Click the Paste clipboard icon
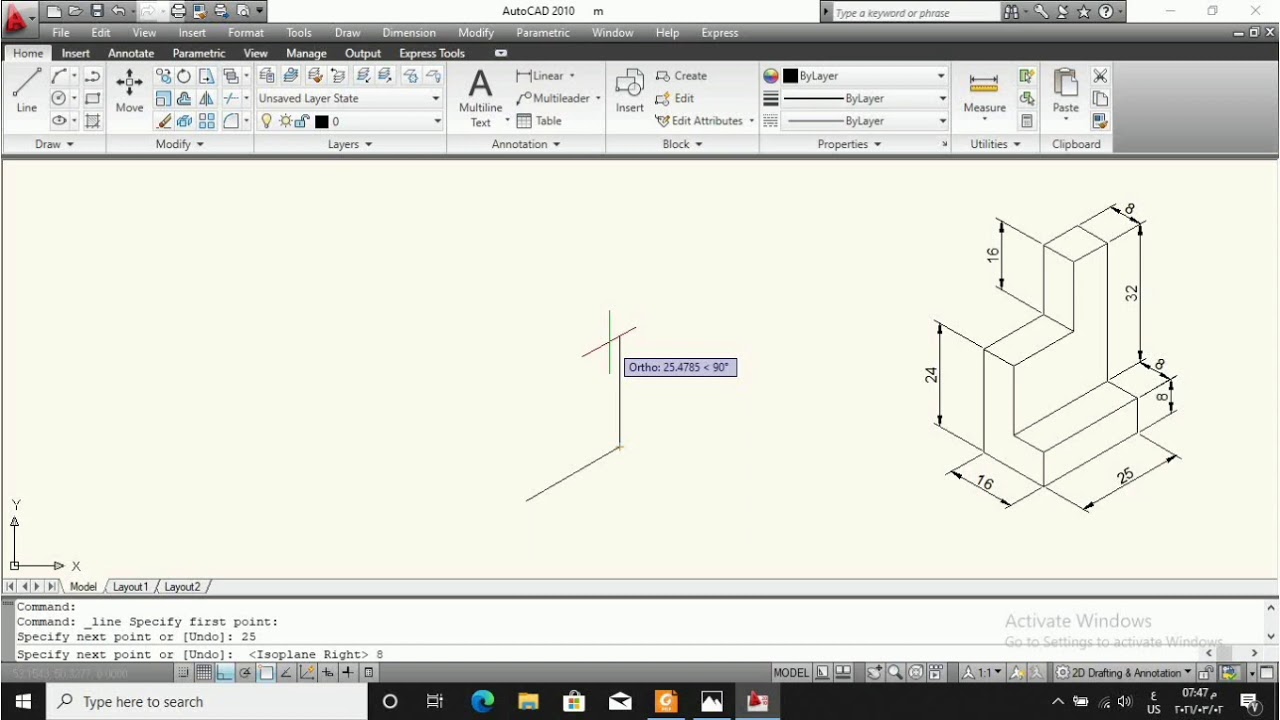 [1066, 91]
